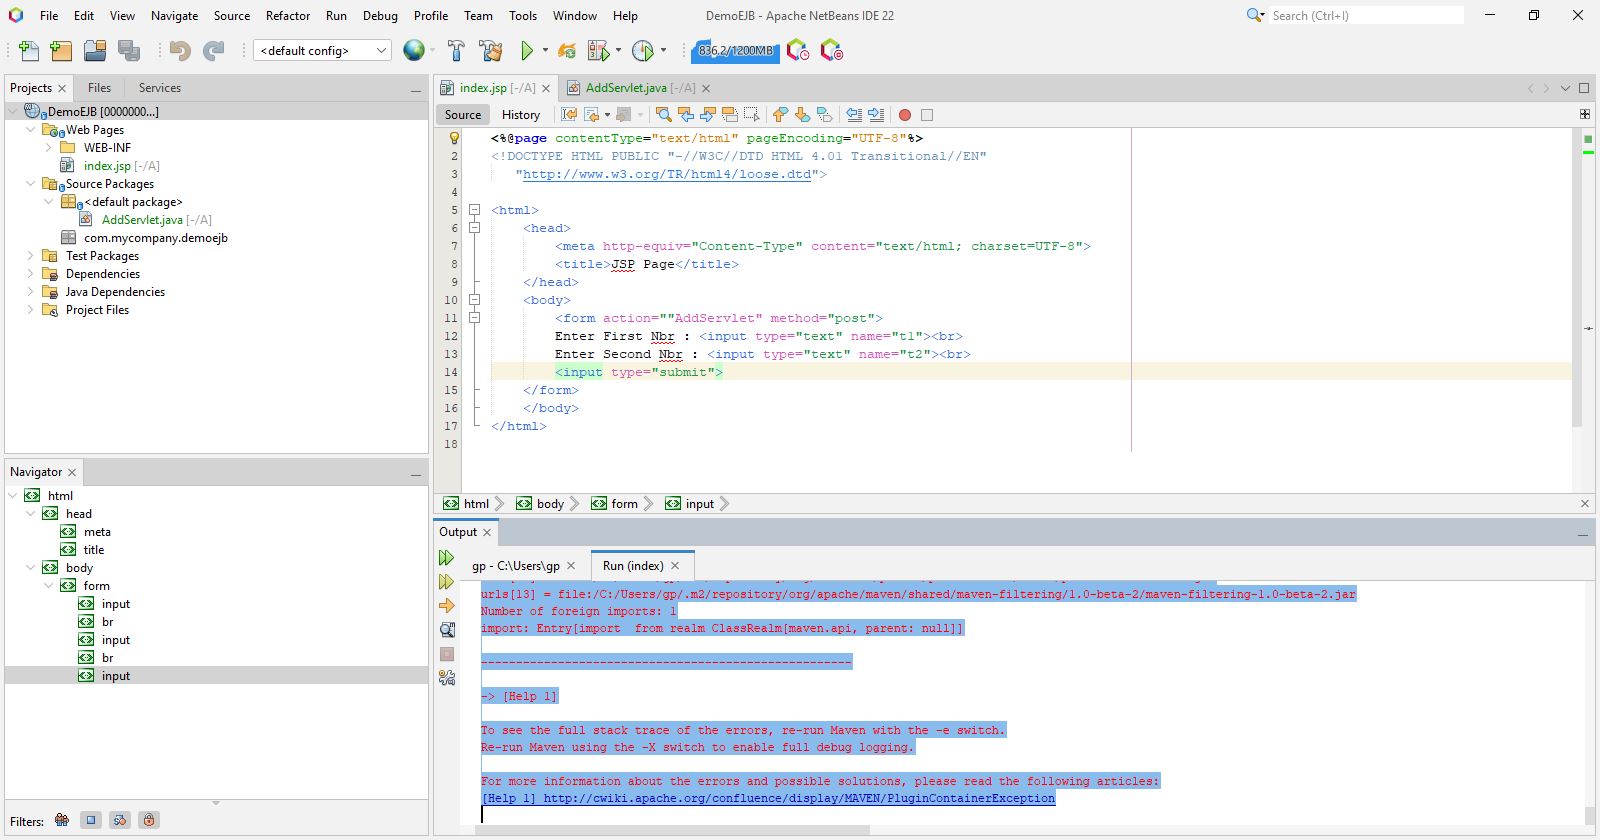Open the Refactor menu

click(288, 16)
